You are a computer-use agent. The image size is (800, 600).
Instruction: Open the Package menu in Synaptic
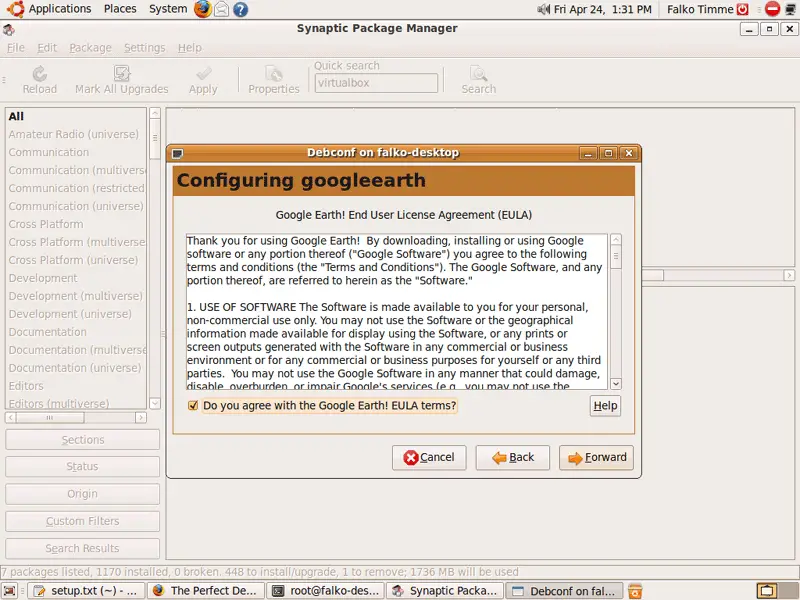pyautogui.click(x=90, y=47)
